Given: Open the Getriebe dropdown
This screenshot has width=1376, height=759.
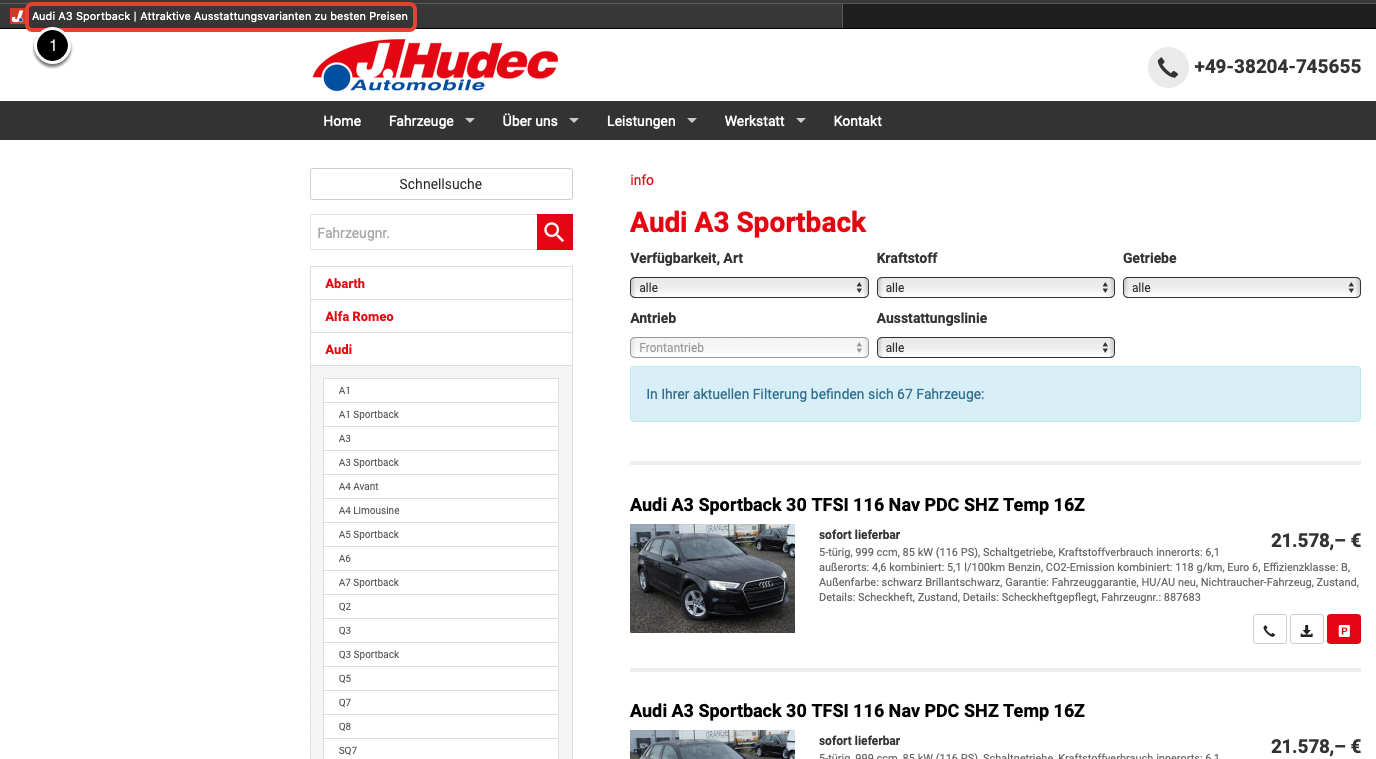Looking at the screenshot, I should 1241,288.
